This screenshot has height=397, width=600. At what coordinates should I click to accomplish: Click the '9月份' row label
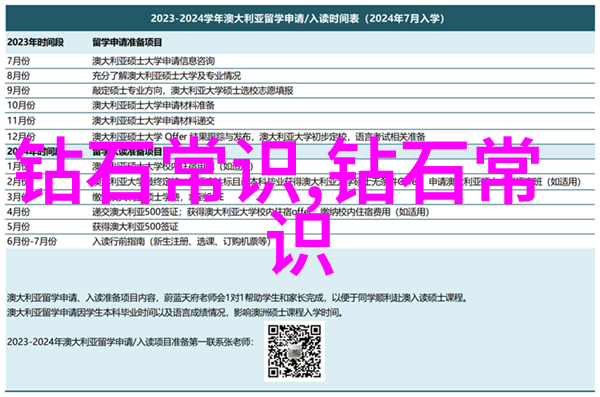(18, 91)
